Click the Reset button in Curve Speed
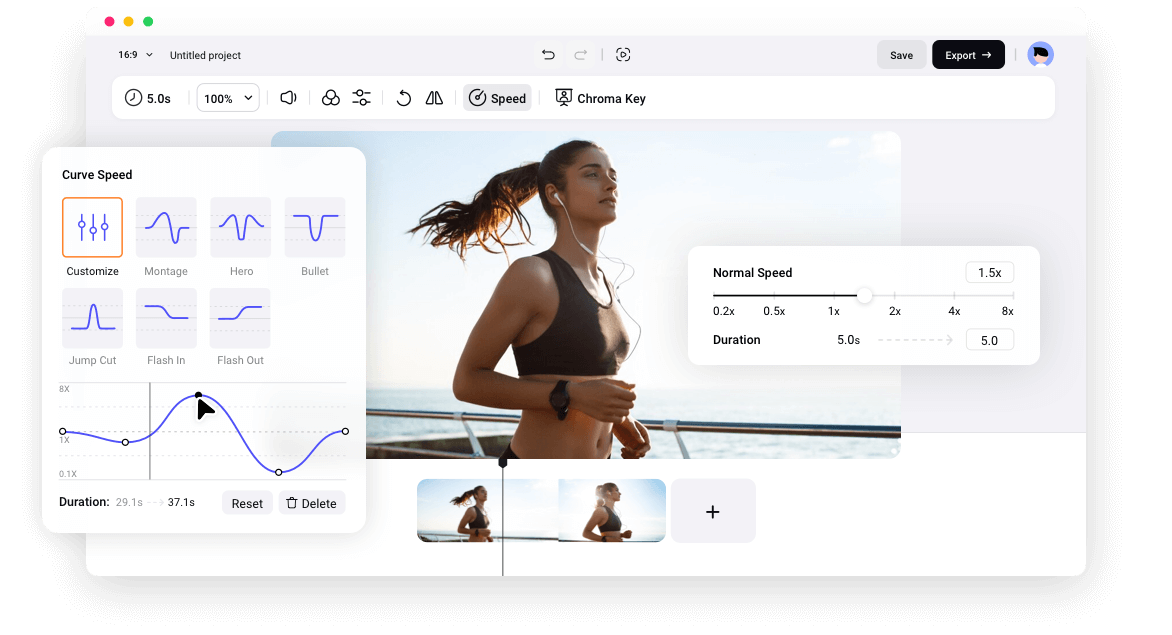The height and width of the screenshot is (635, 1172). click(247, 503)
